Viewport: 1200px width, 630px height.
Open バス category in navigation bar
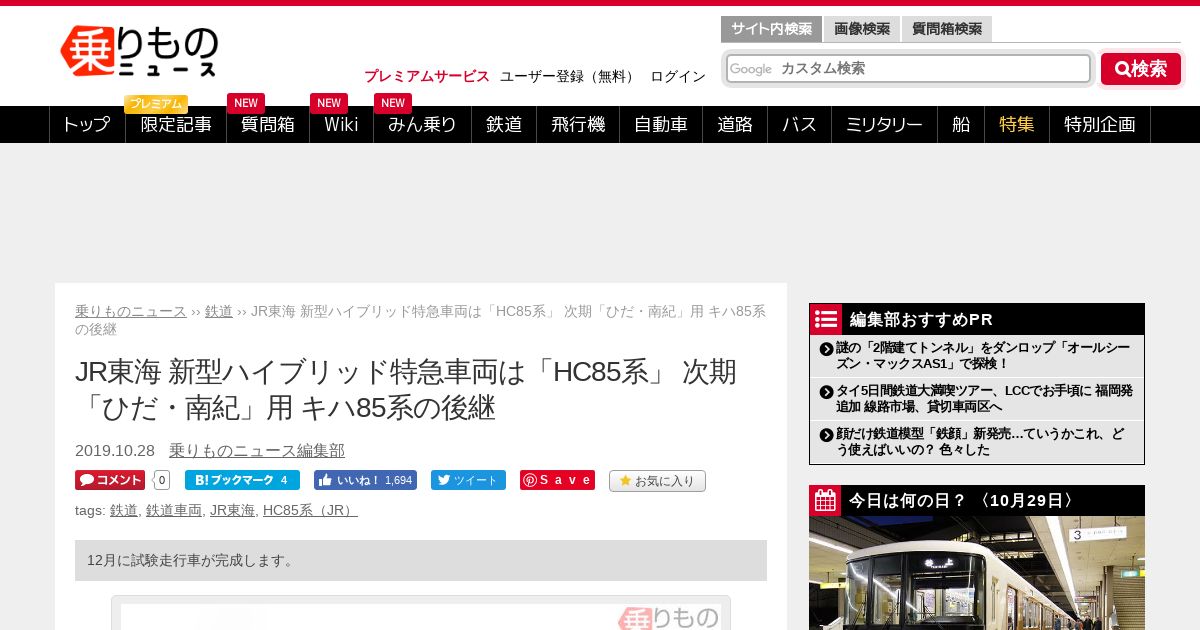coord(799,124)
